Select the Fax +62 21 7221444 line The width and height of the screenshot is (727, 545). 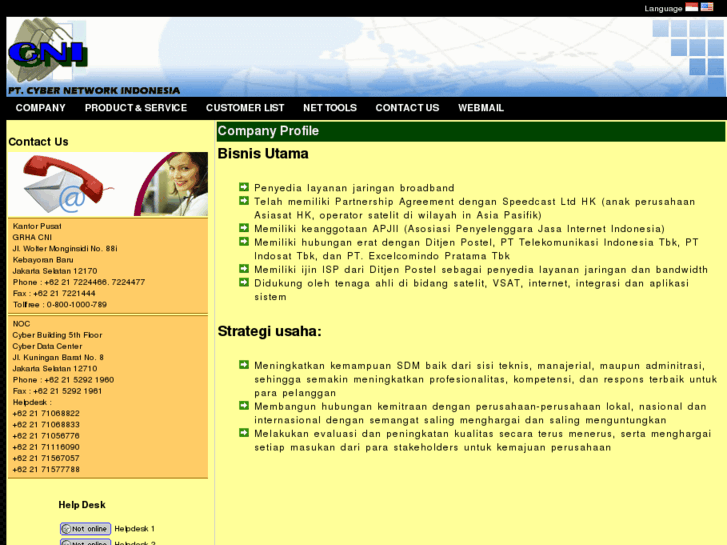54,293
